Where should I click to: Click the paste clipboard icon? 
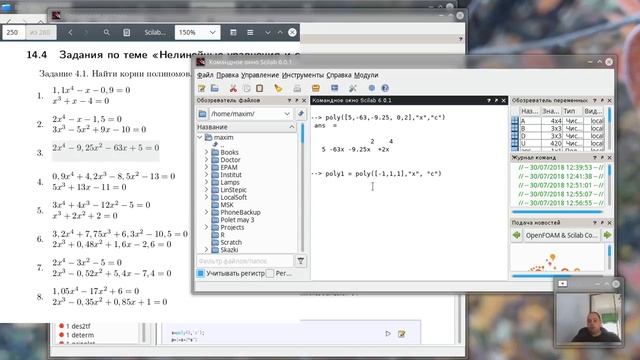260,88
